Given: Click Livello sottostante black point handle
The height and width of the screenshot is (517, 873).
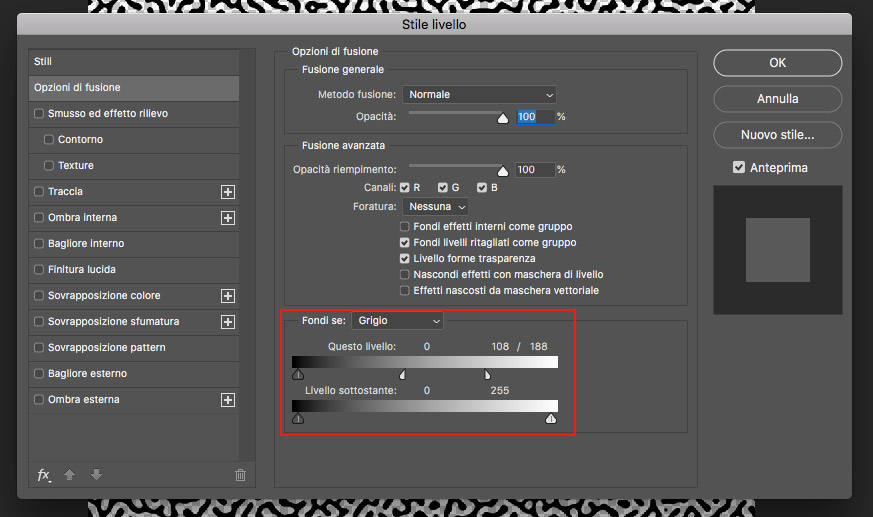Looking at the screenshot, I should 298,418.
